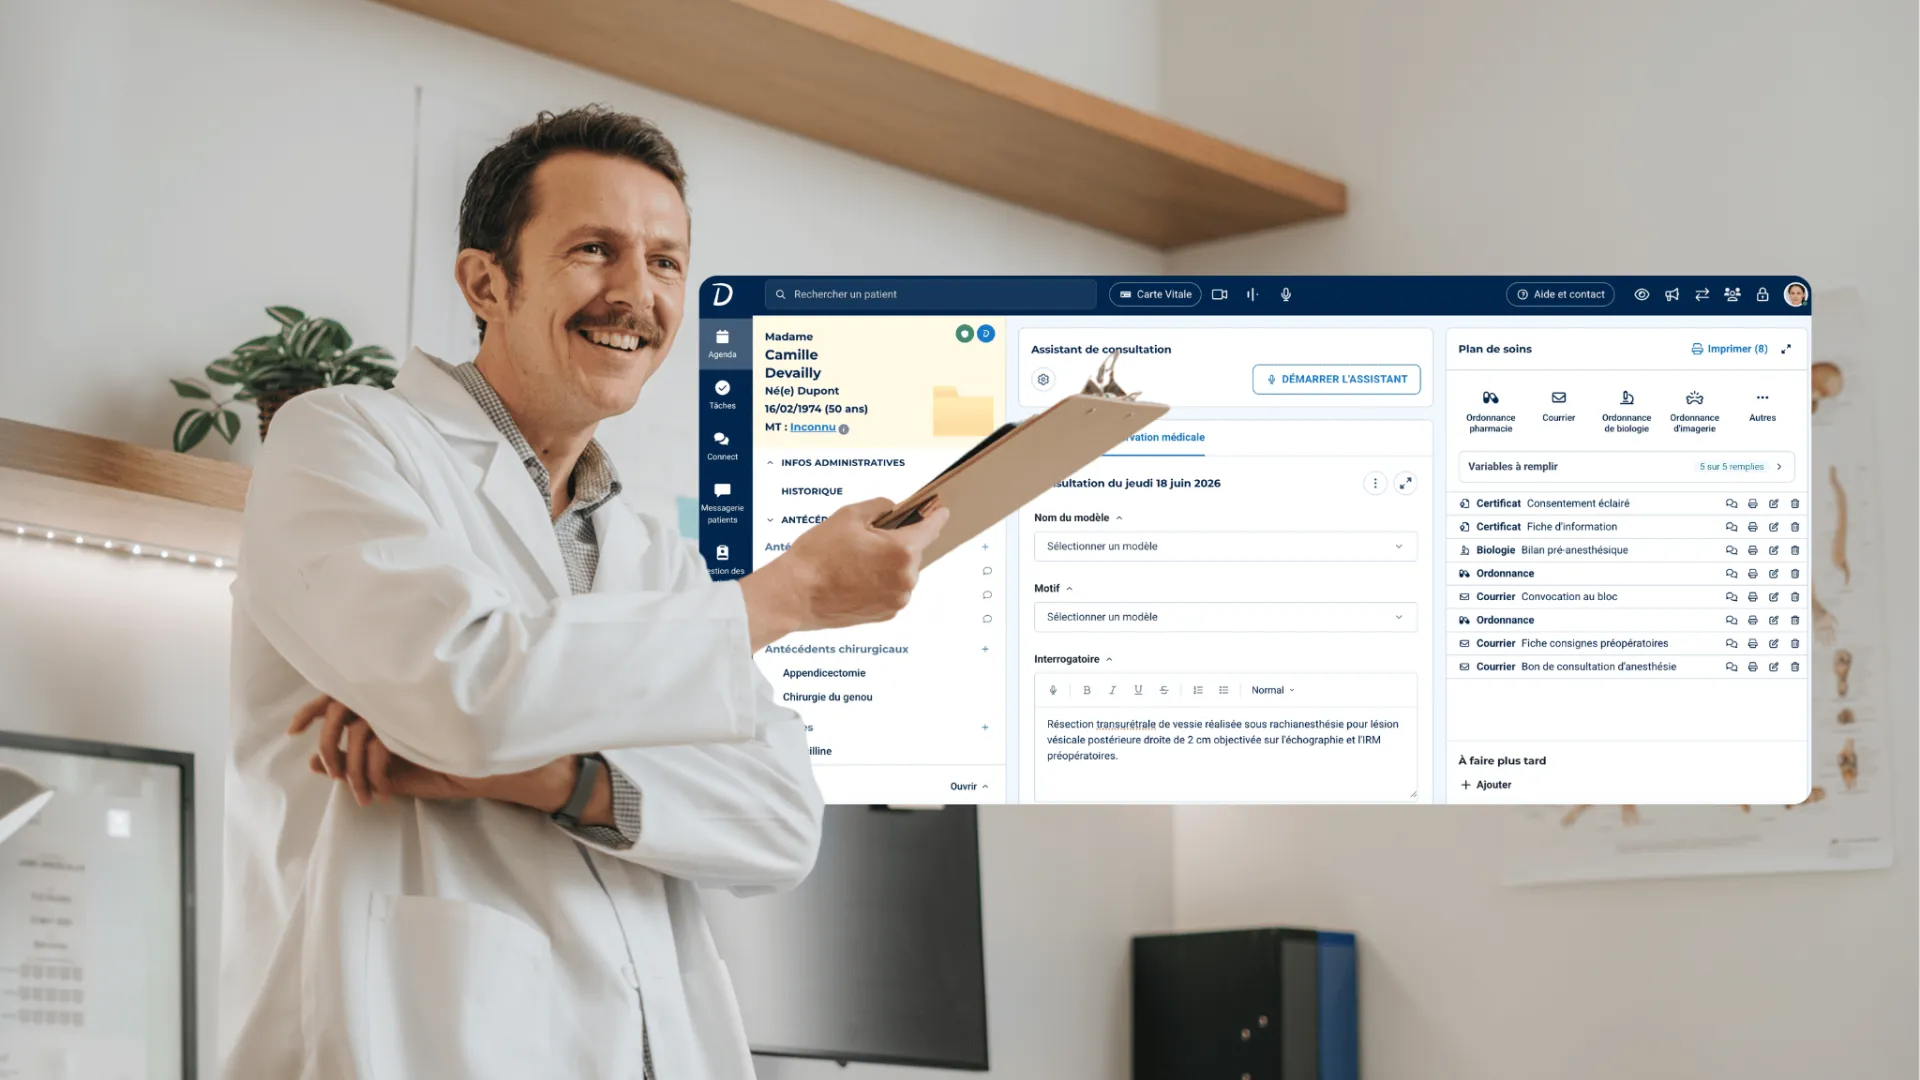
Task: Print the Certificat Consentement éclairé
Action: [1752, 504]
